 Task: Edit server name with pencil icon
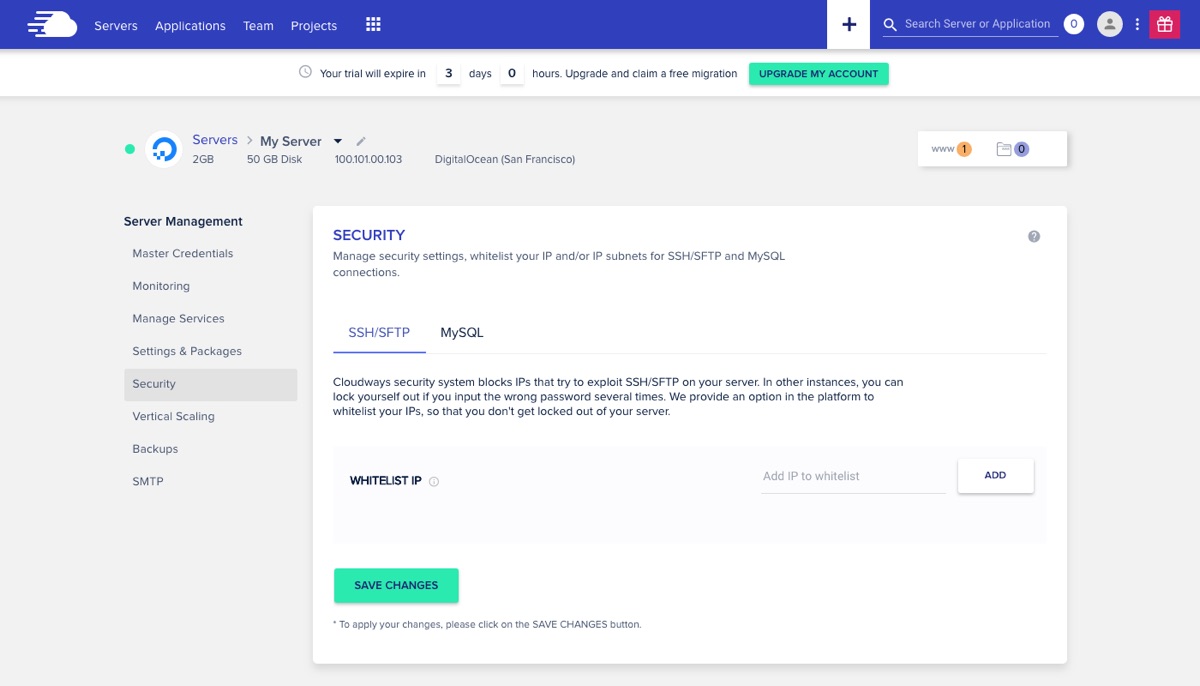361,141
